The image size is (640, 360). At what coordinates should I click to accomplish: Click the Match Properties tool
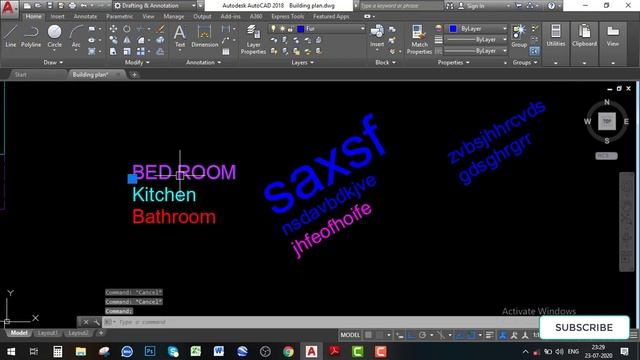[x=419, y=39]
